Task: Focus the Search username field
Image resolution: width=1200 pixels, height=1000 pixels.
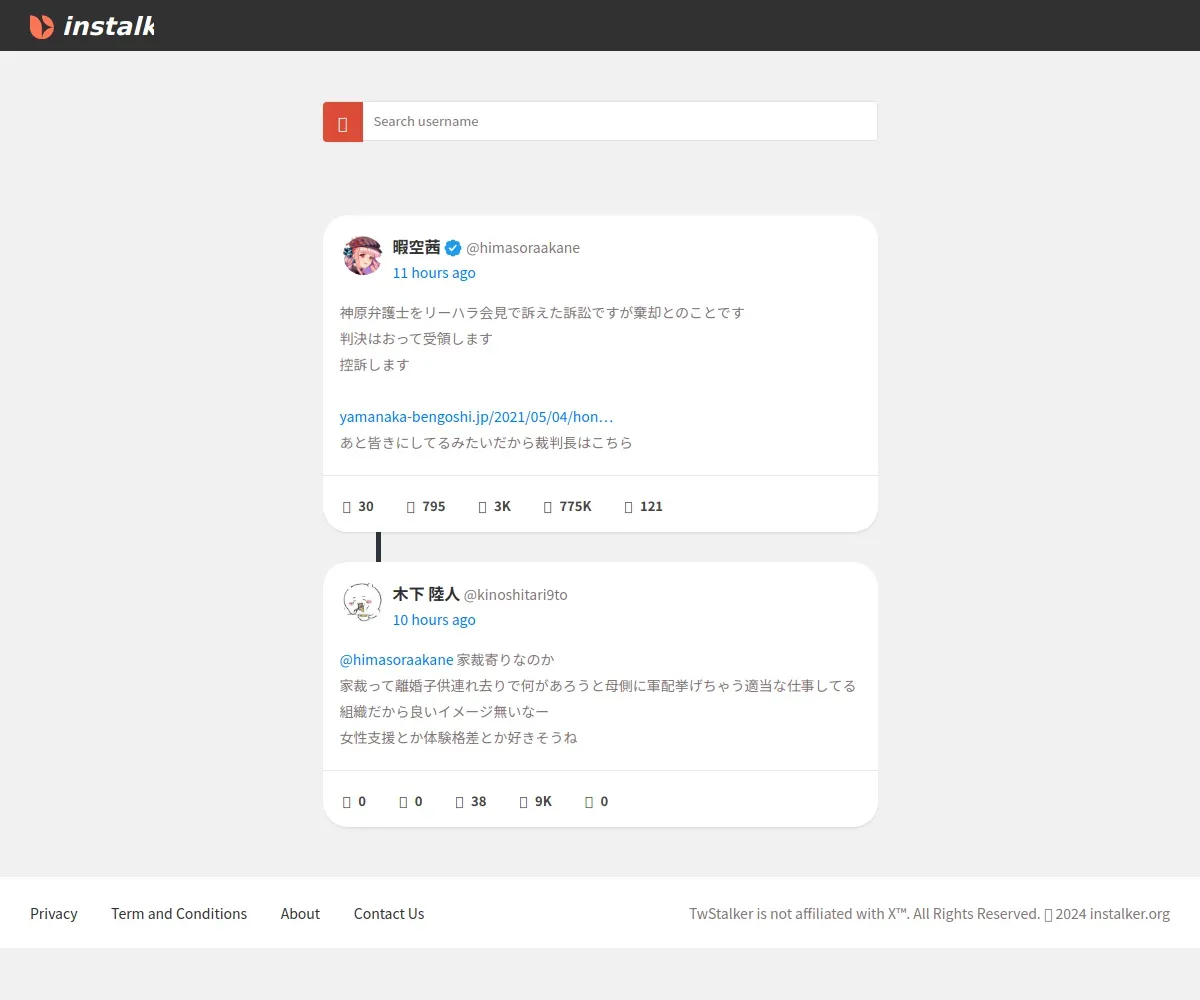Action: point(620,121)
